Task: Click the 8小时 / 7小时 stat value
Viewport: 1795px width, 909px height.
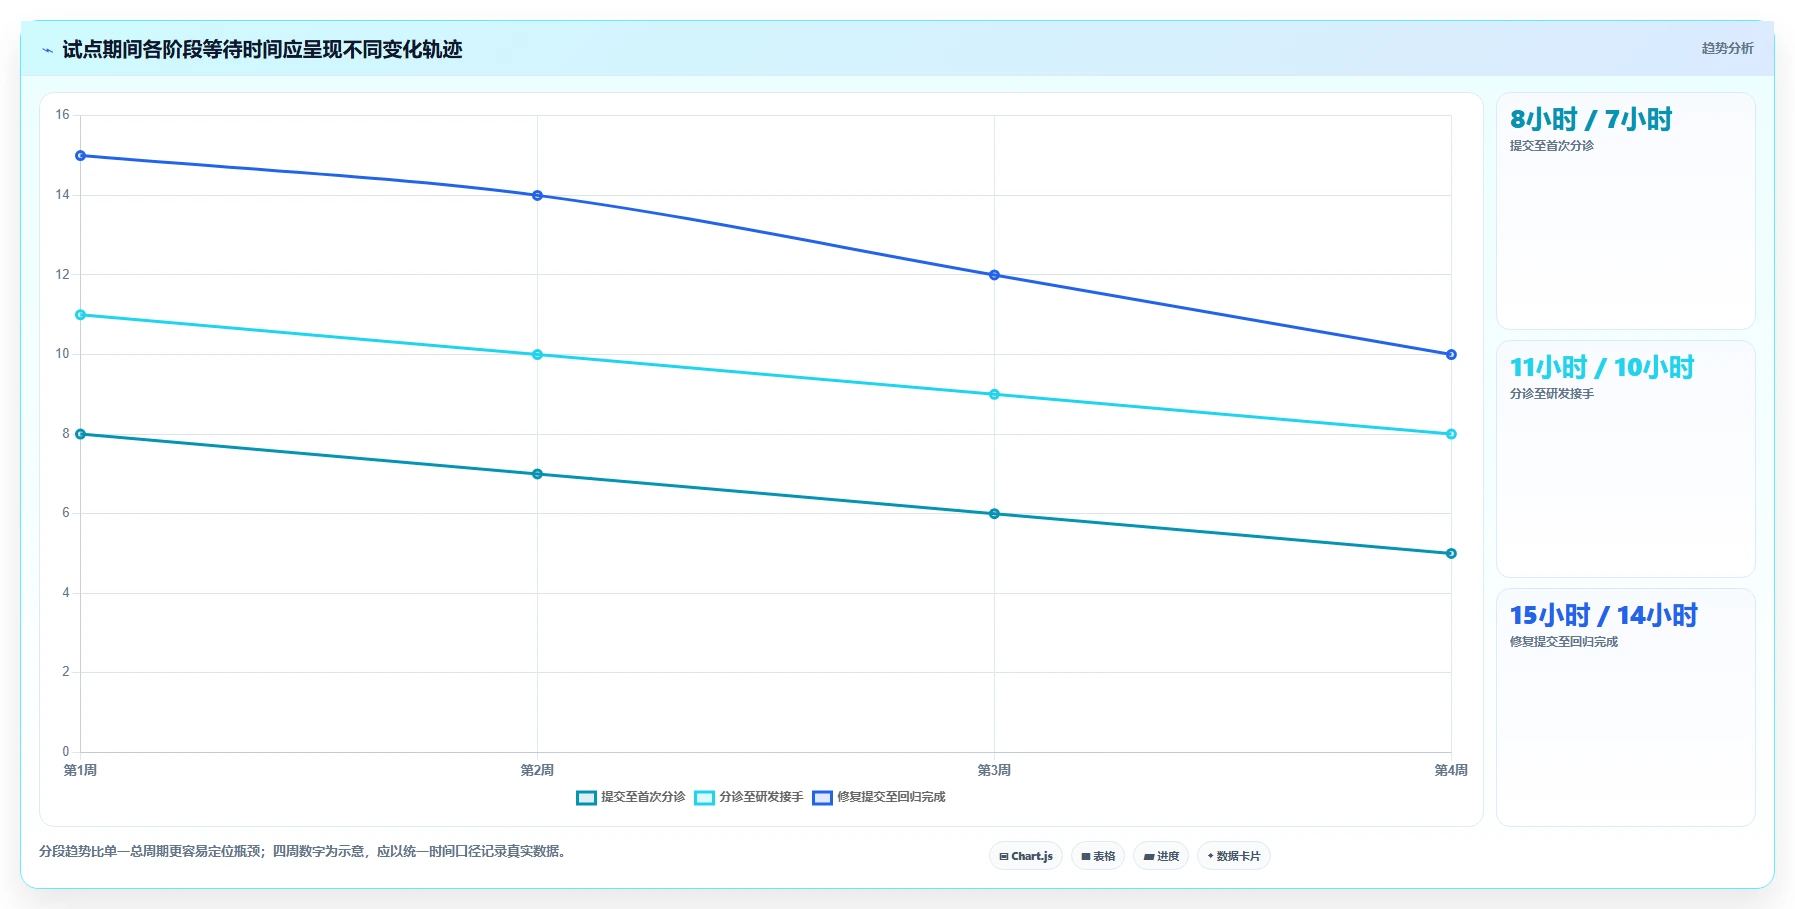Action: pyautogui.click(x=1591, y=120)
